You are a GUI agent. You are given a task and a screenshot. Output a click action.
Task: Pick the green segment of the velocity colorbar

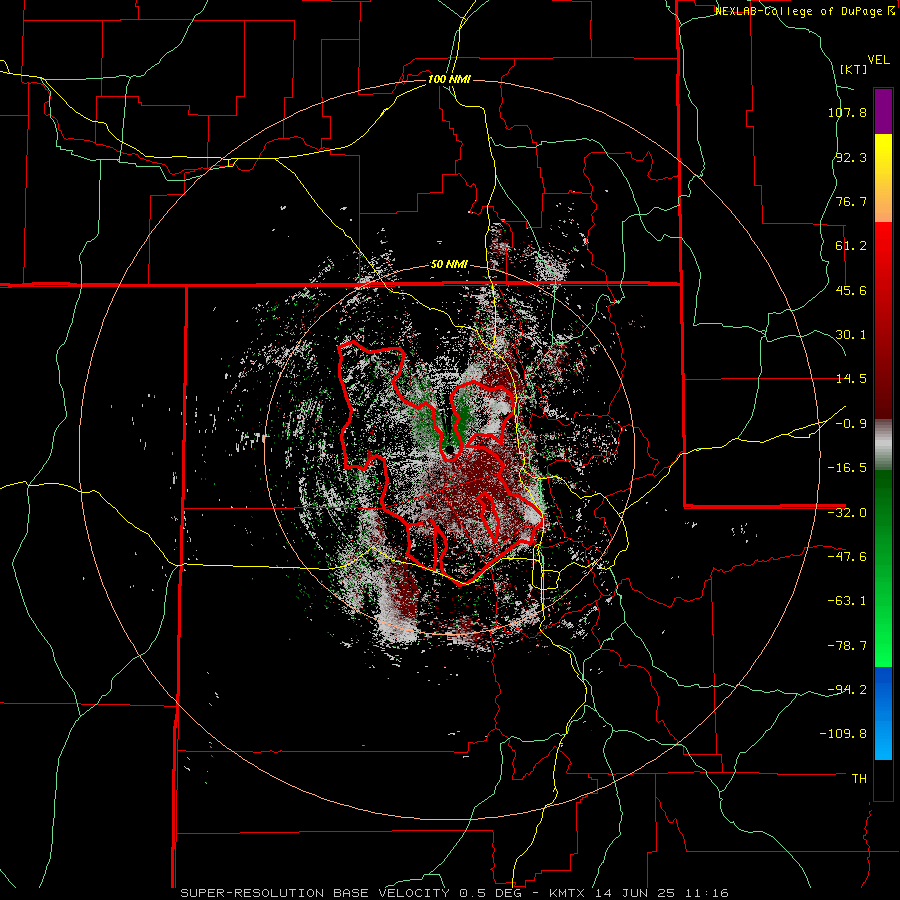883,568
